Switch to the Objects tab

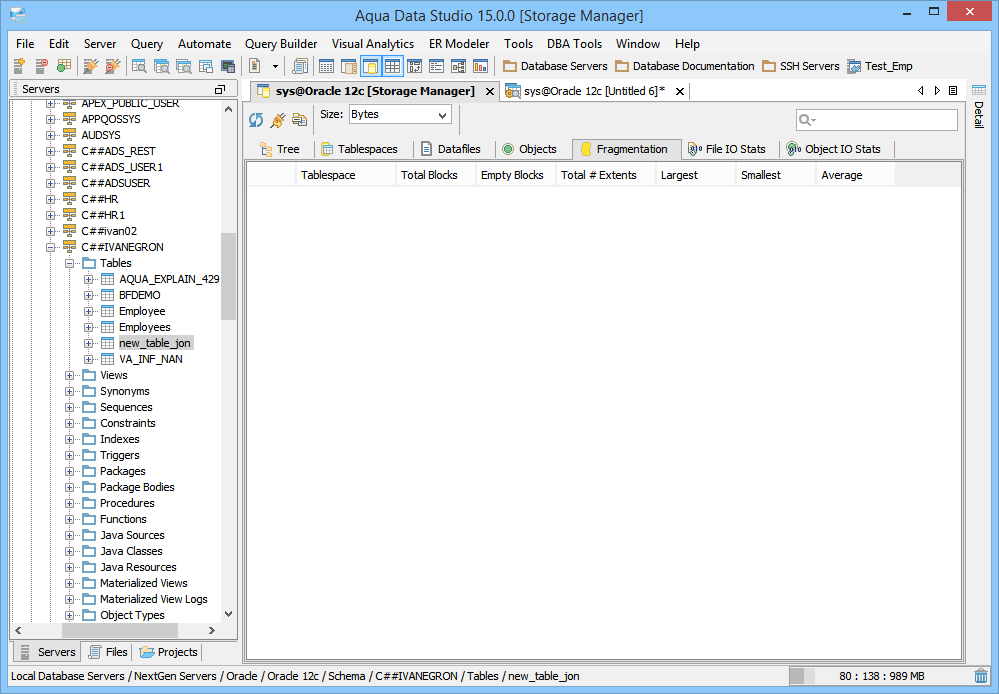pyautogui.click(x=529, y=149)
